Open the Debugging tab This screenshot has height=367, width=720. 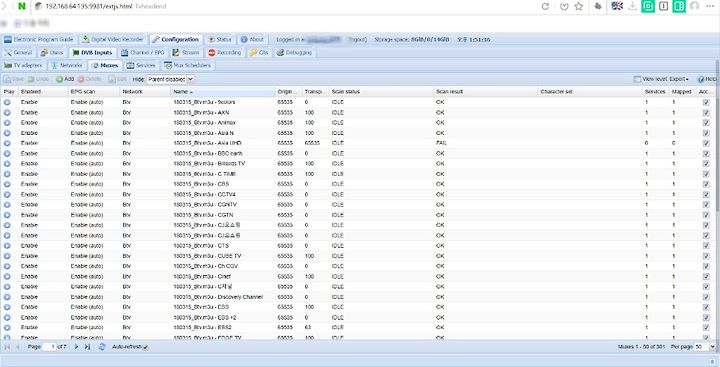tap(294, 52)
